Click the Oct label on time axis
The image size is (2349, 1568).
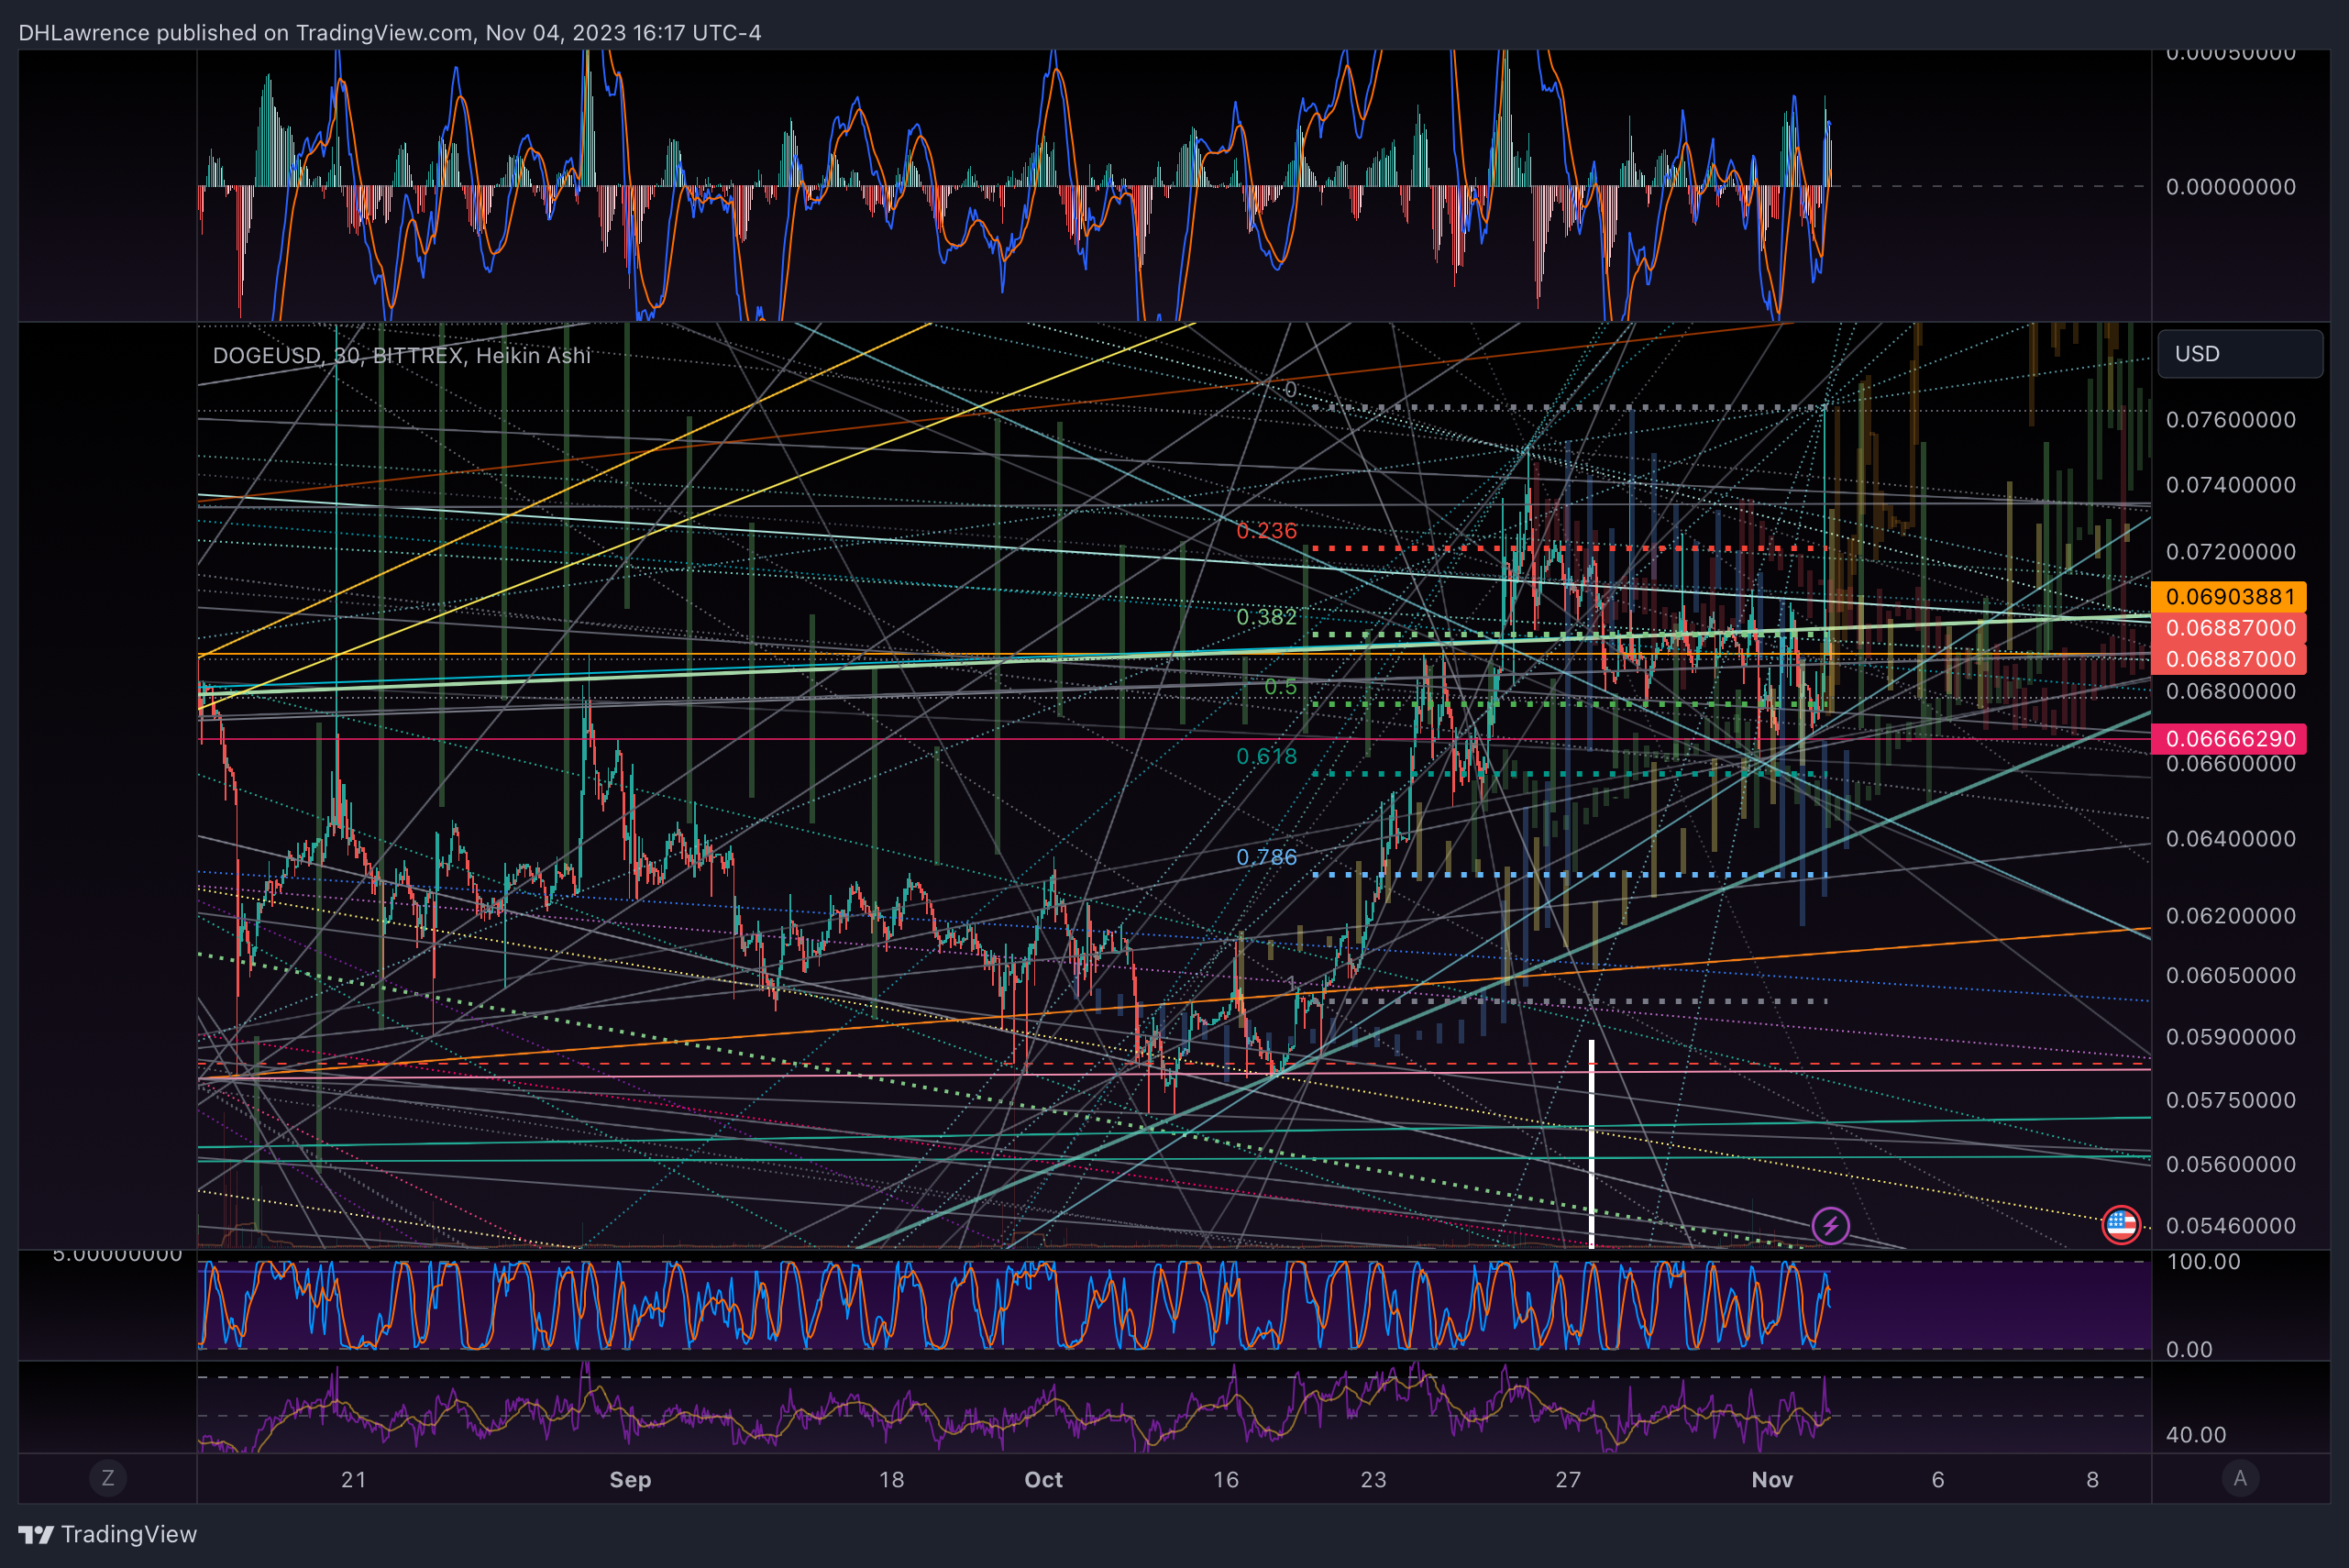coord(1043,1480)
